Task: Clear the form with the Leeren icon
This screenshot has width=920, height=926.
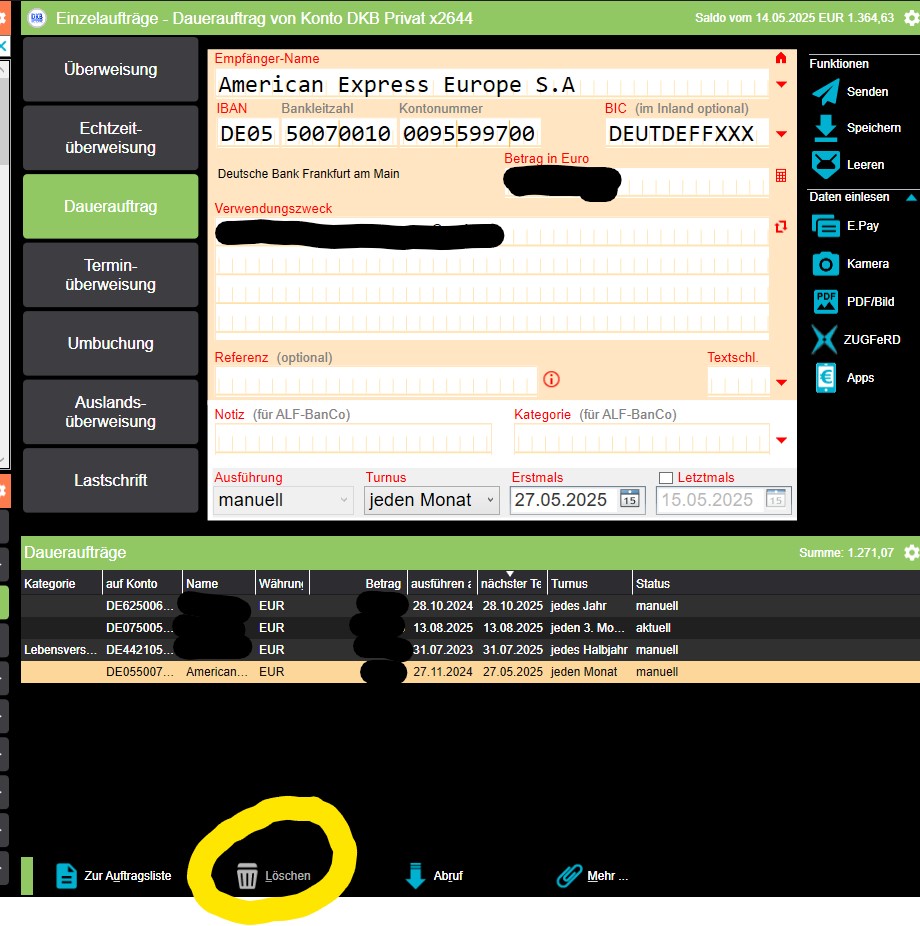Action: 826,165
